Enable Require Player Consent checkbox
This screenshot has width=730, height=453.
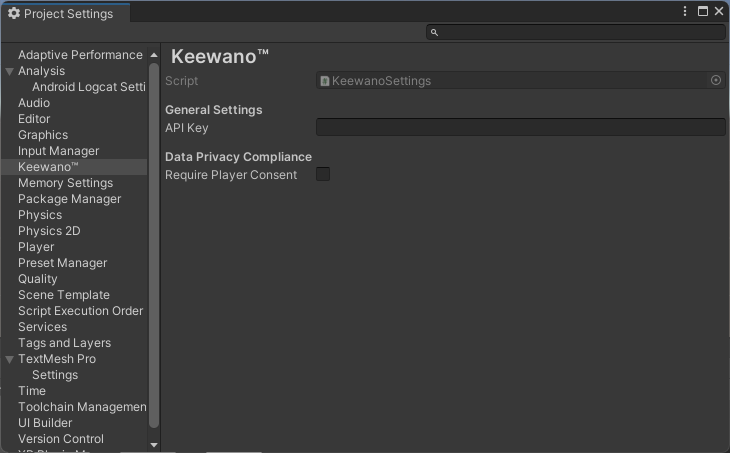[x=323, y=174]
